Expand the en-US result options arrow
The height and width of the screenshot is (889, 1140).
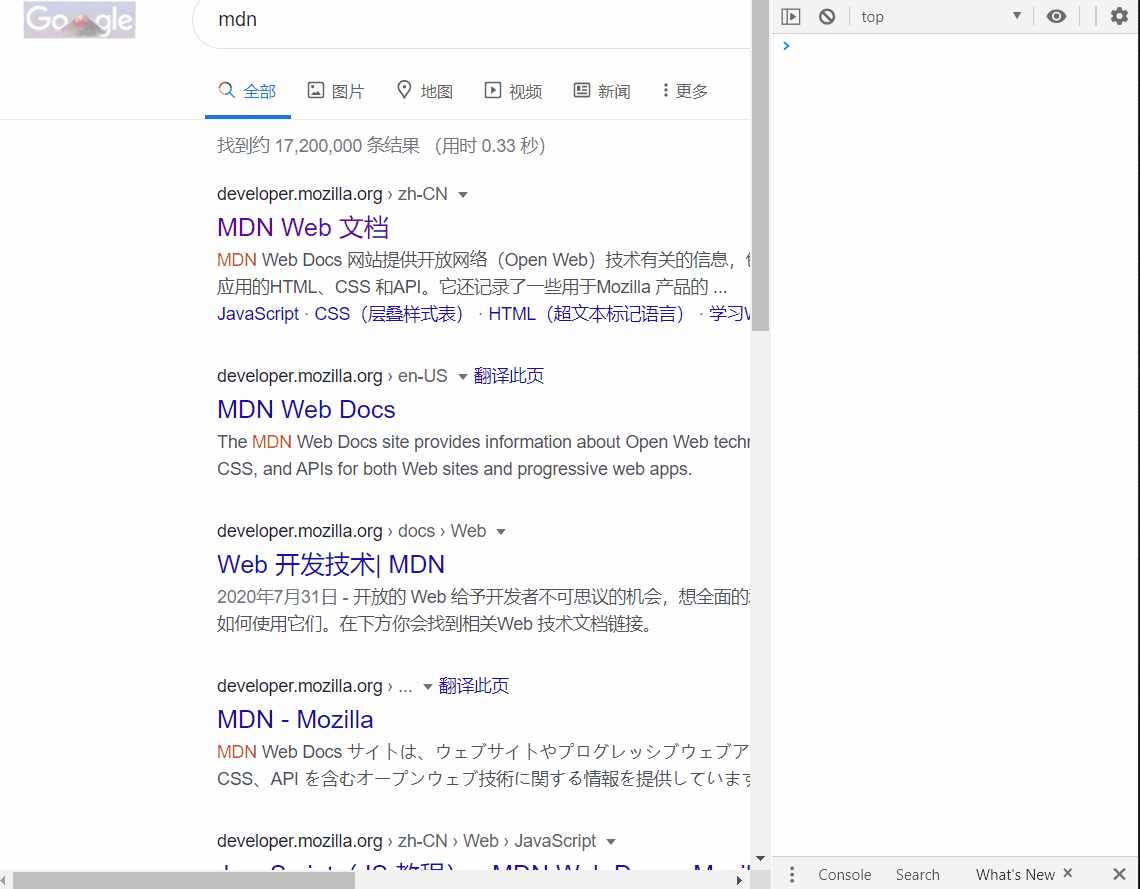(462, 377)
